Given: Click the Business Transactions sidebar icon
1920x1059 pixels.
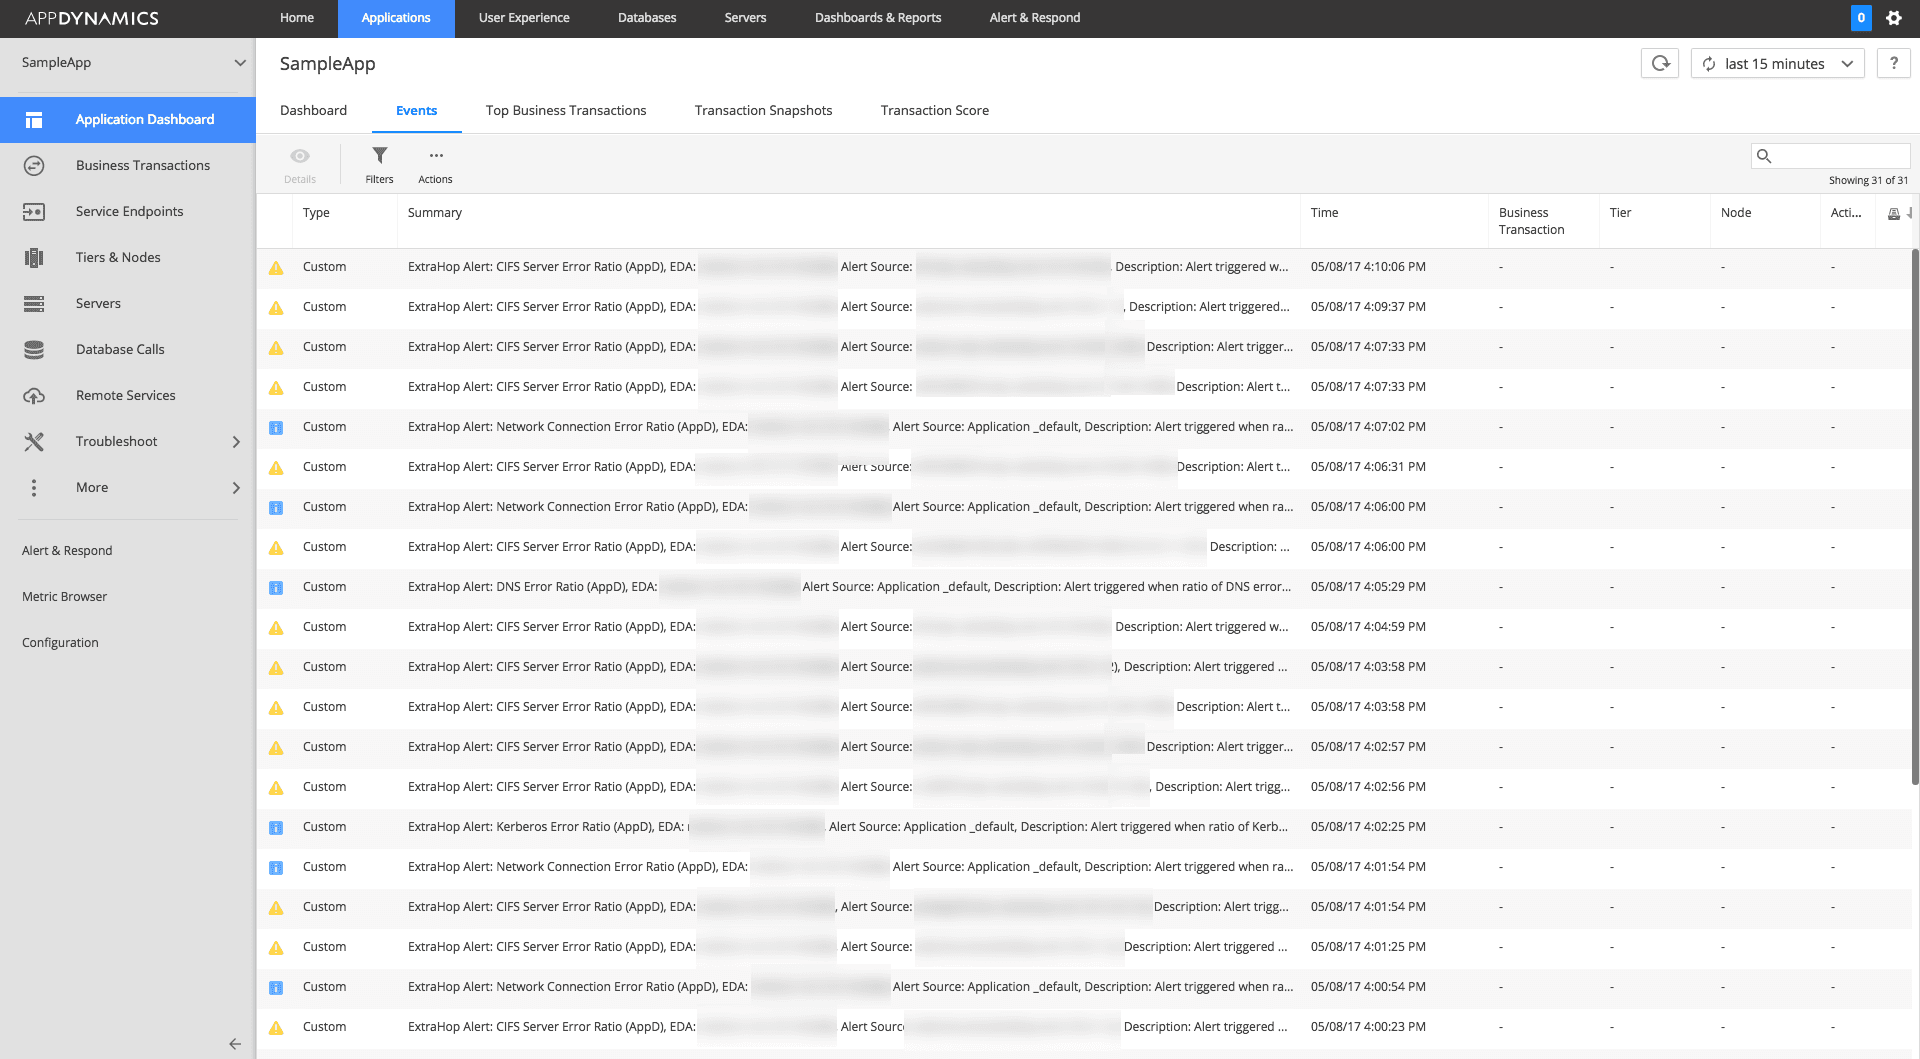Looking at the screenshot, I should point(34,166).
